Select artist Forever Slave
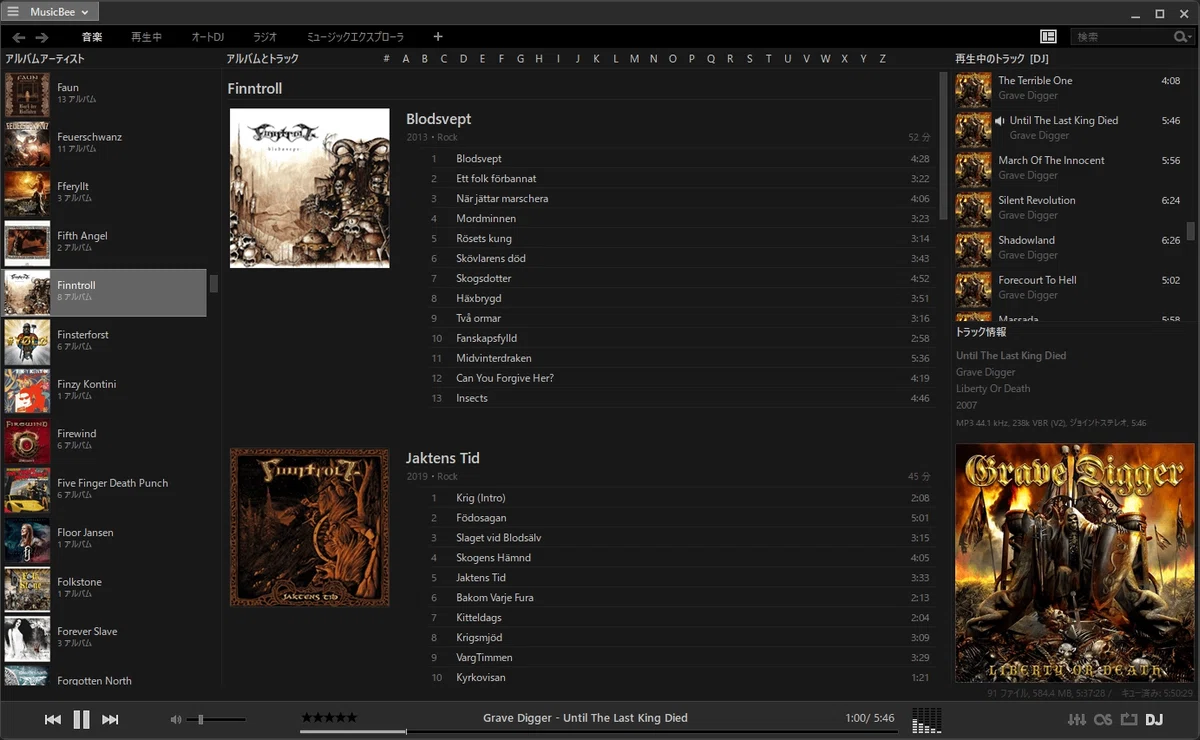1200x740 pixels. [104, 639]
